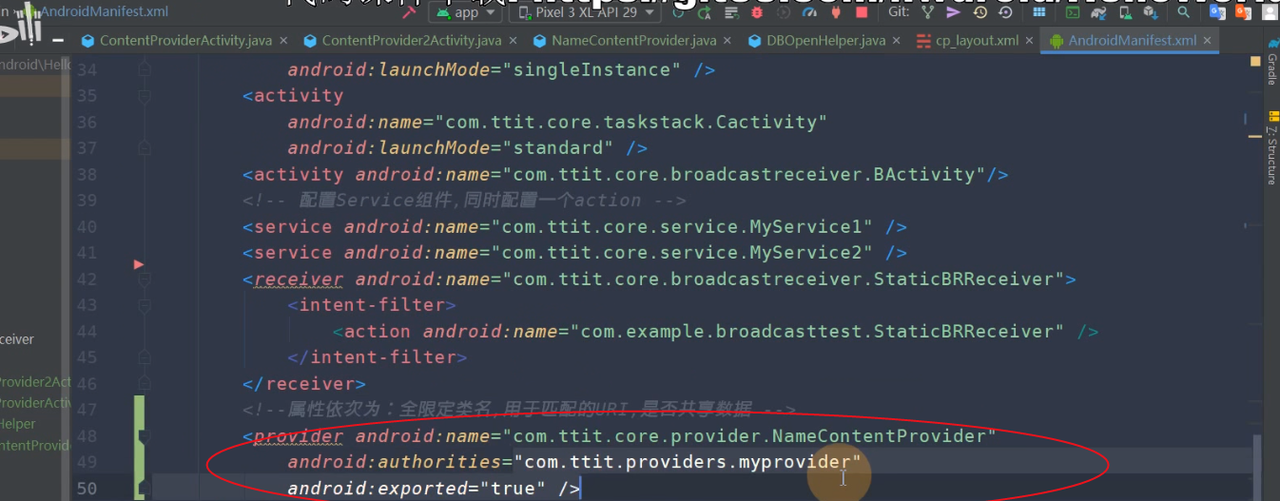Open the app run configuration dropdown

coord(465,13)
